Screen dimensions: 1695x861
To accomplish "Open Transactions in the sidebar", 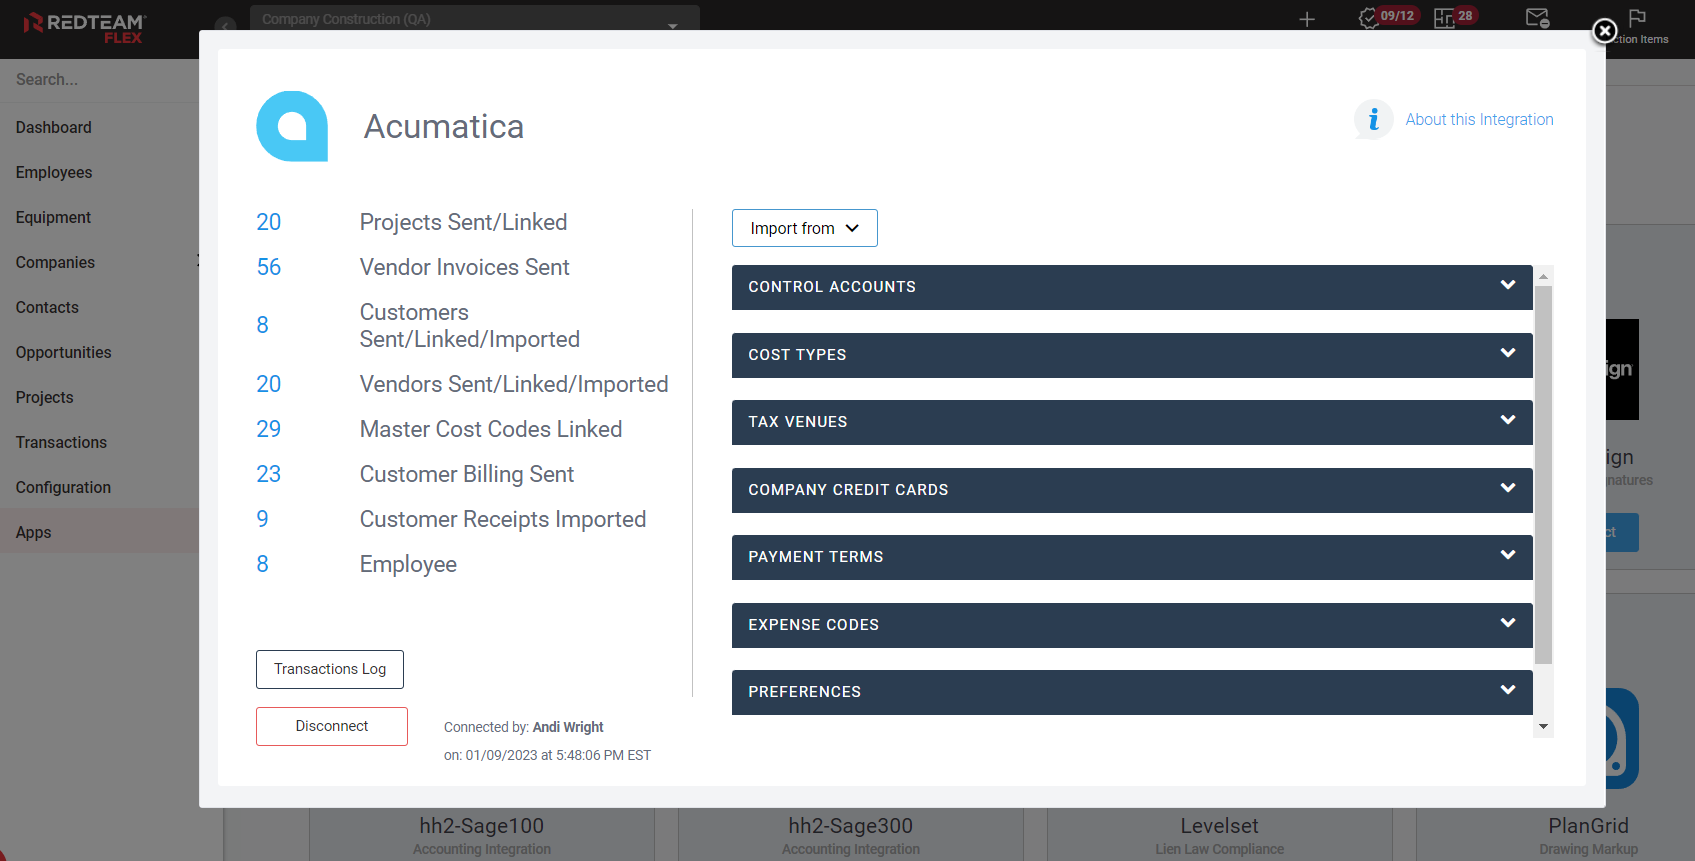I will click(61, 442).
